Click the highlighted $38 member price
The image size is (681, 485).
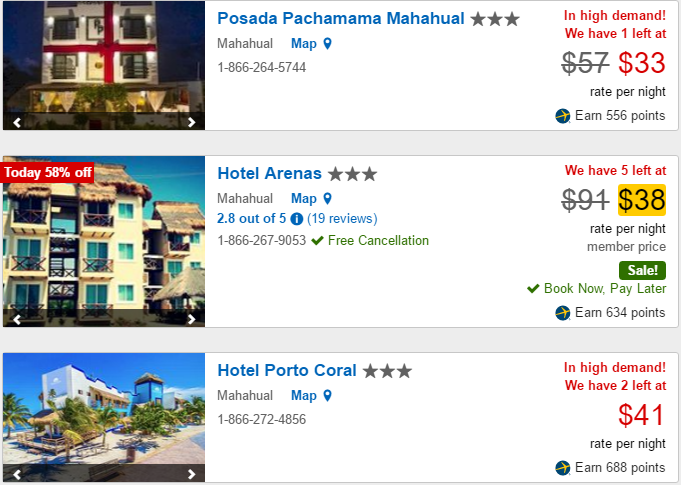[x=642, y=201]
